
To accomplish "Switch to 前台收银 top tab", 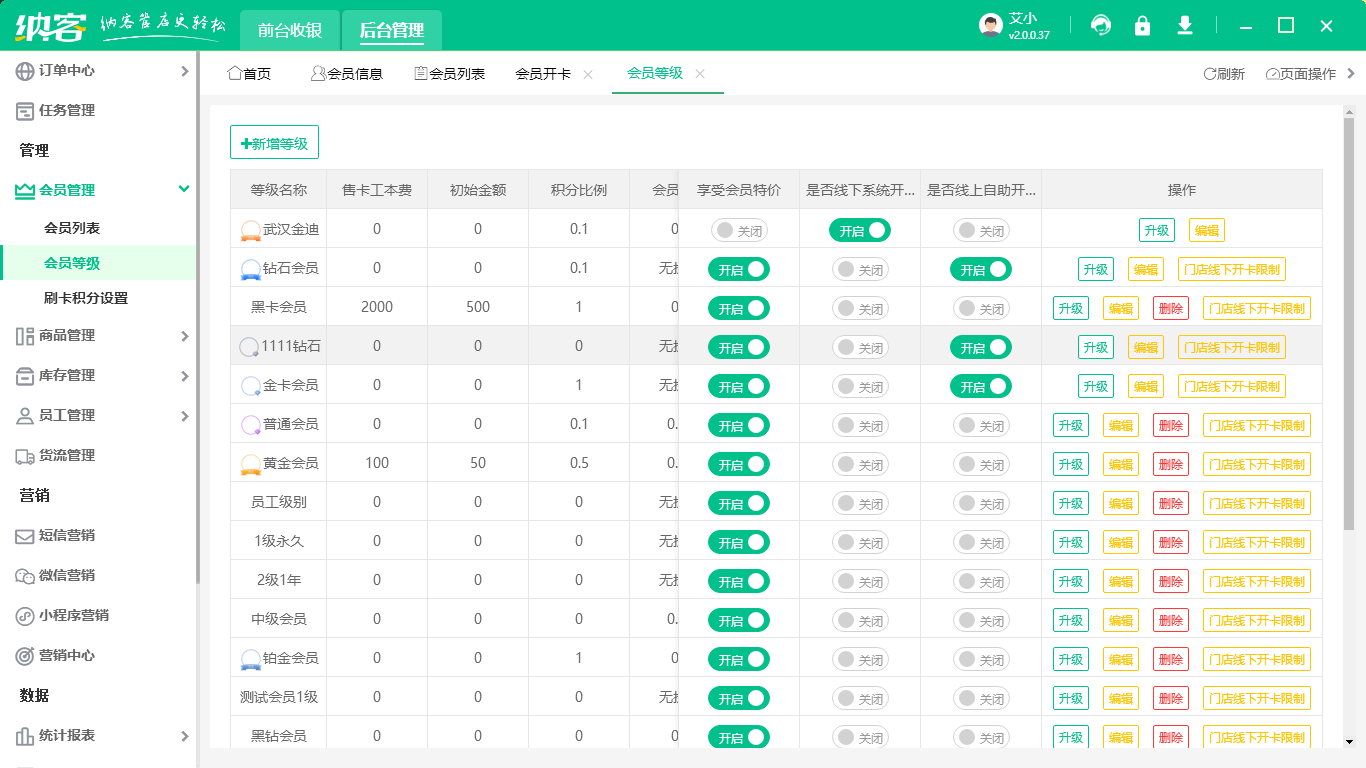I will [x=290, y=30].
